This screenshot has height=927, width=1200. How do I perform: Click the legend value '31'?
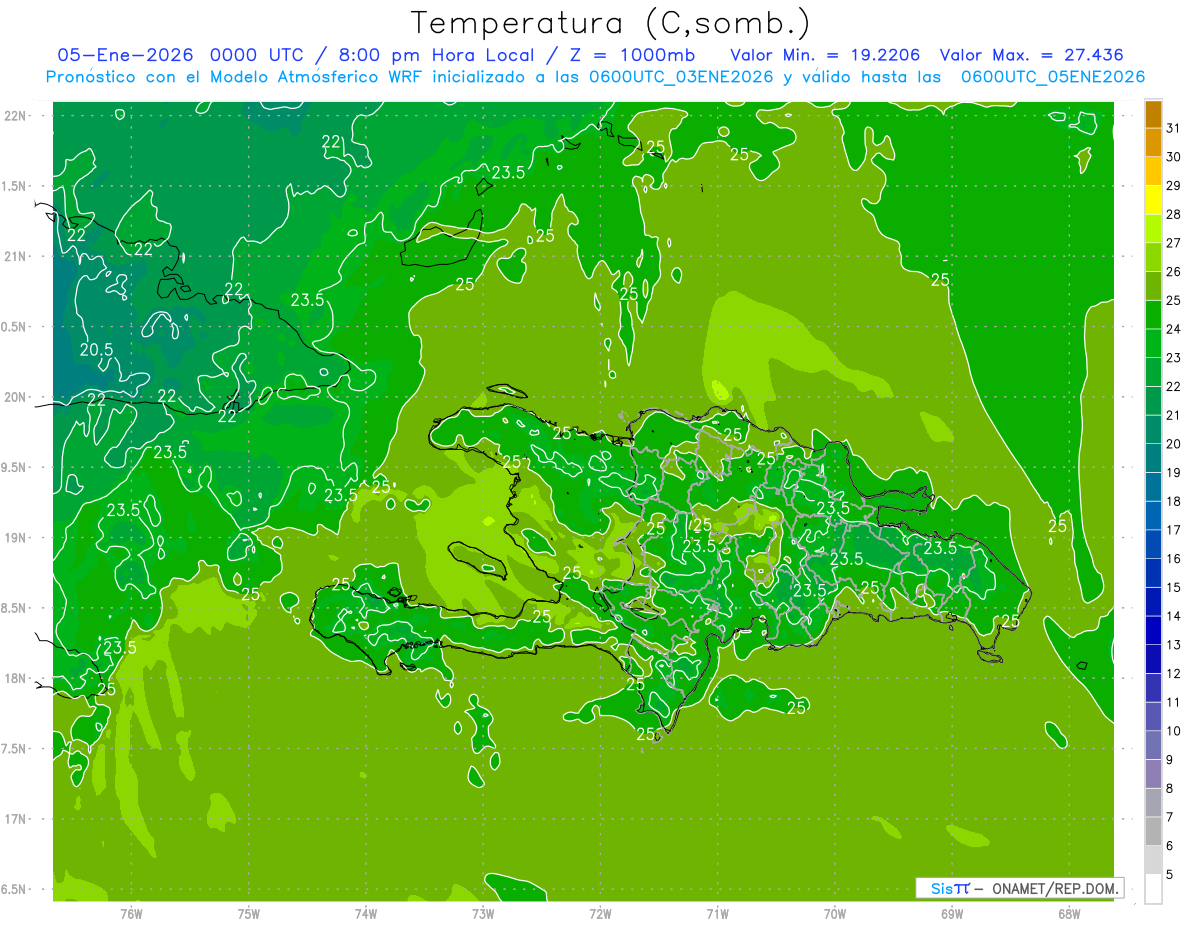(x=1174, y=128)
